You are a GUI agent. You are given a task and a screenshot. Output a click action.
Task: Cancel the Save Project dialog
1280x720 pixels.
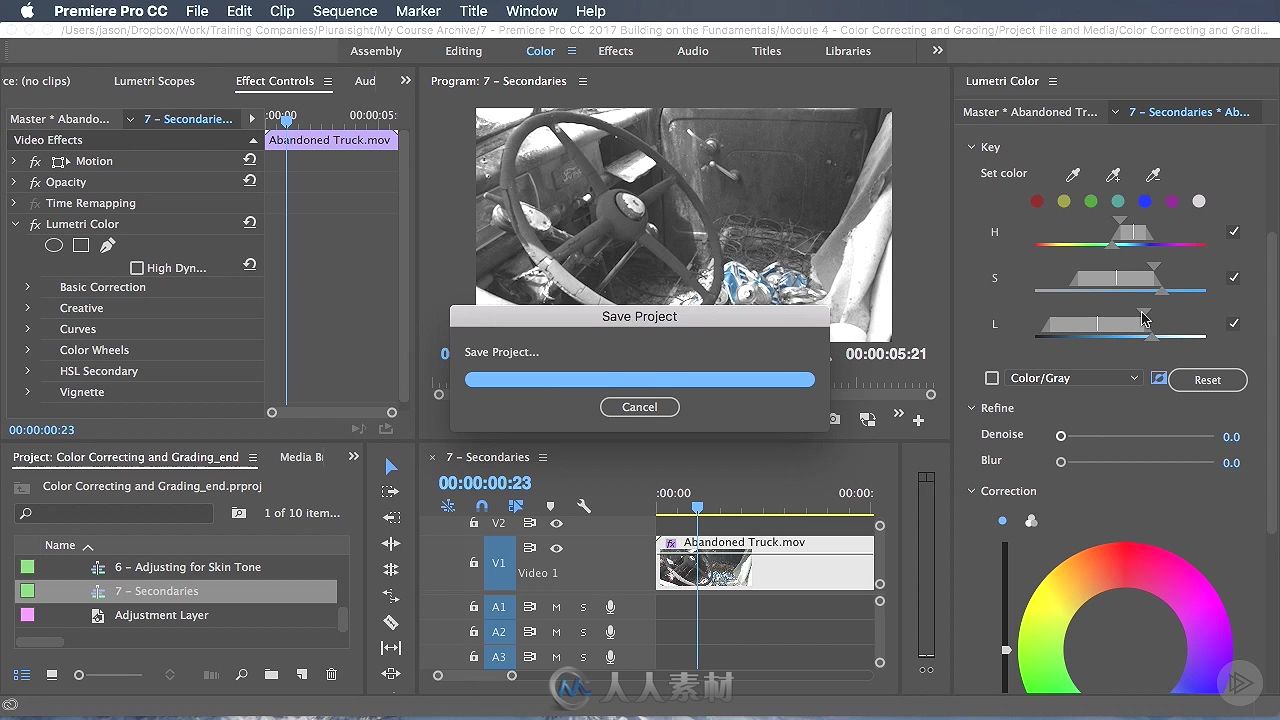point(640,407)
